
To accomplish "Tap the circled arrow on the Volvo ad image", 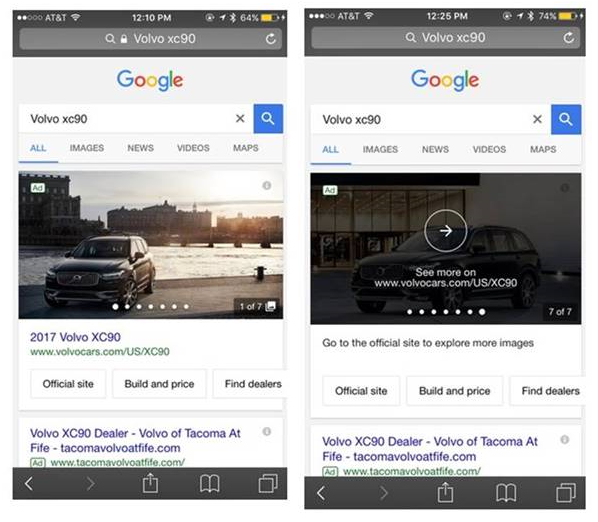I will (x=445, y=231).
